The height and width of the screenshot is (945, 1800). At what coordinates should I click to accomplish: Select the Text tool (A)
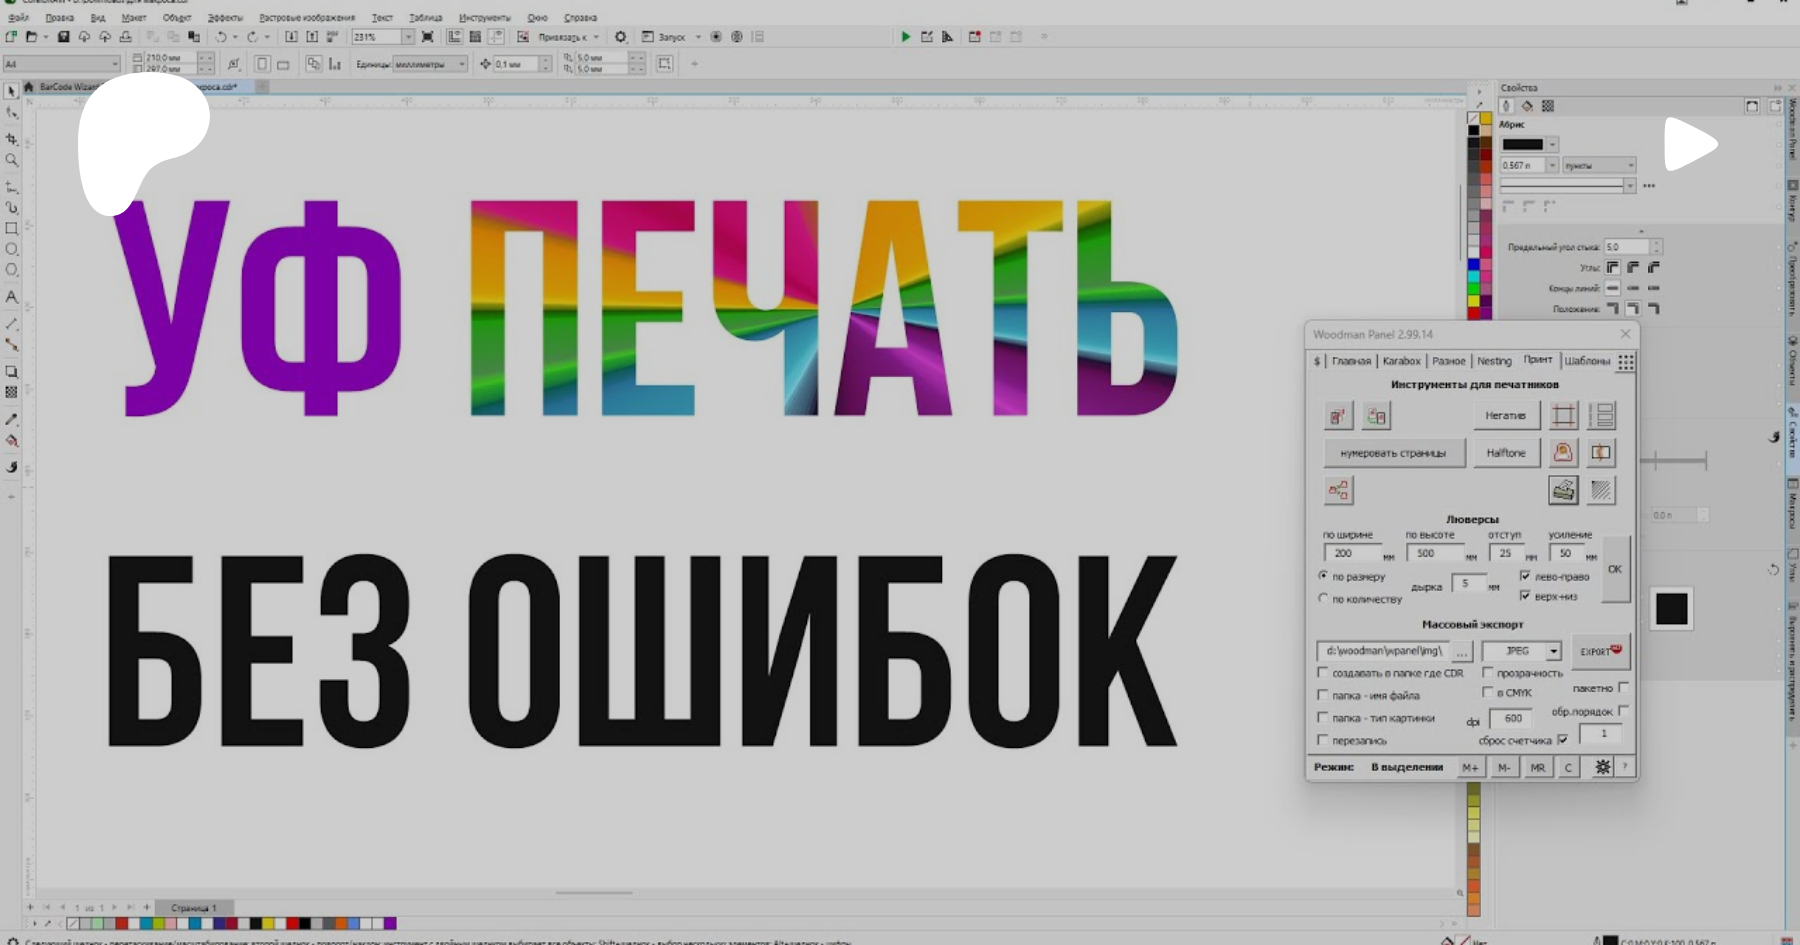(x=12, y=297)
